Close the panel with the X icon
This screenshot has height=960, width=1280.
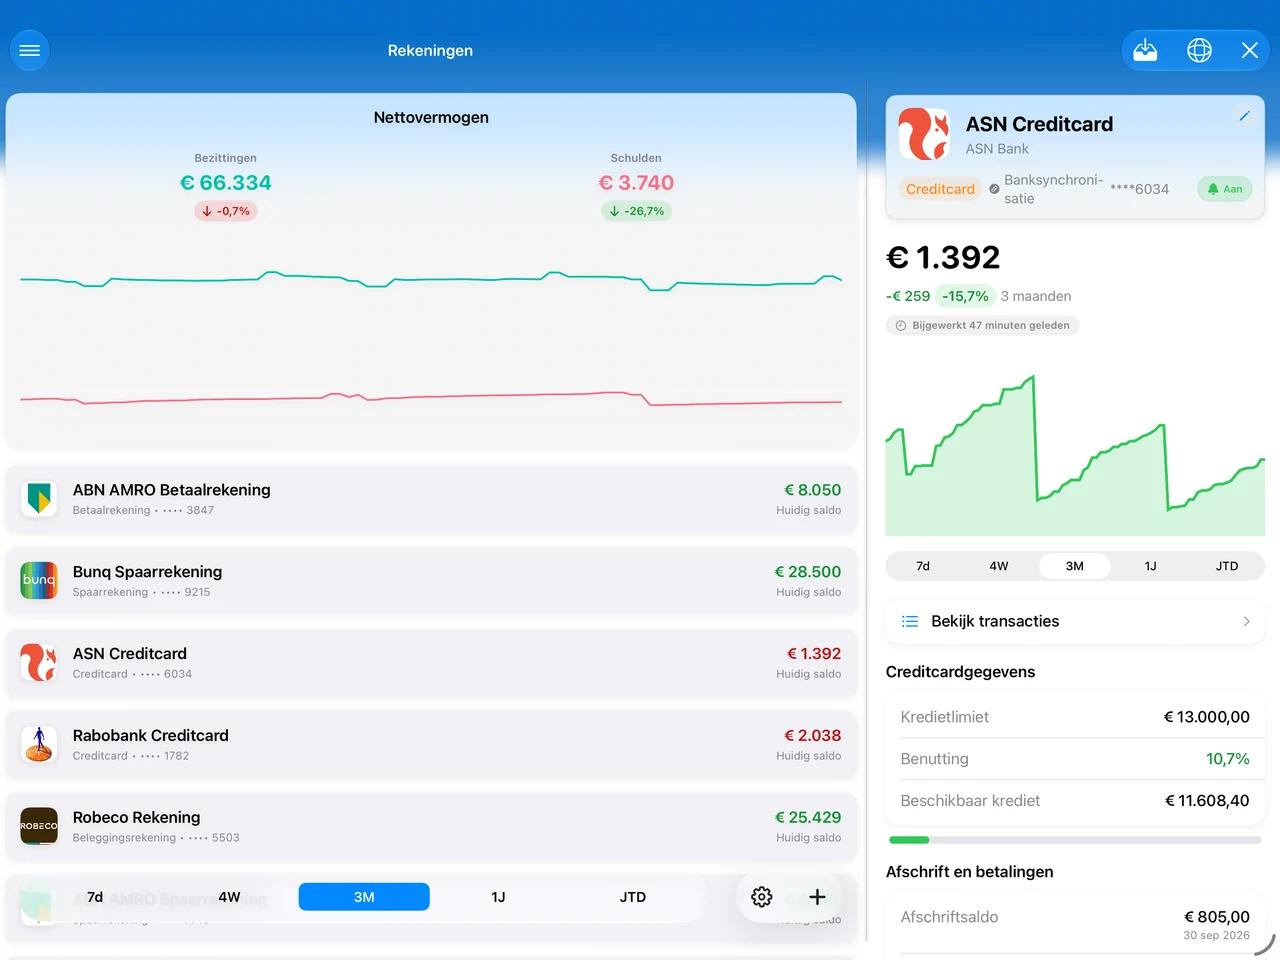click(x=1250, y=50)
